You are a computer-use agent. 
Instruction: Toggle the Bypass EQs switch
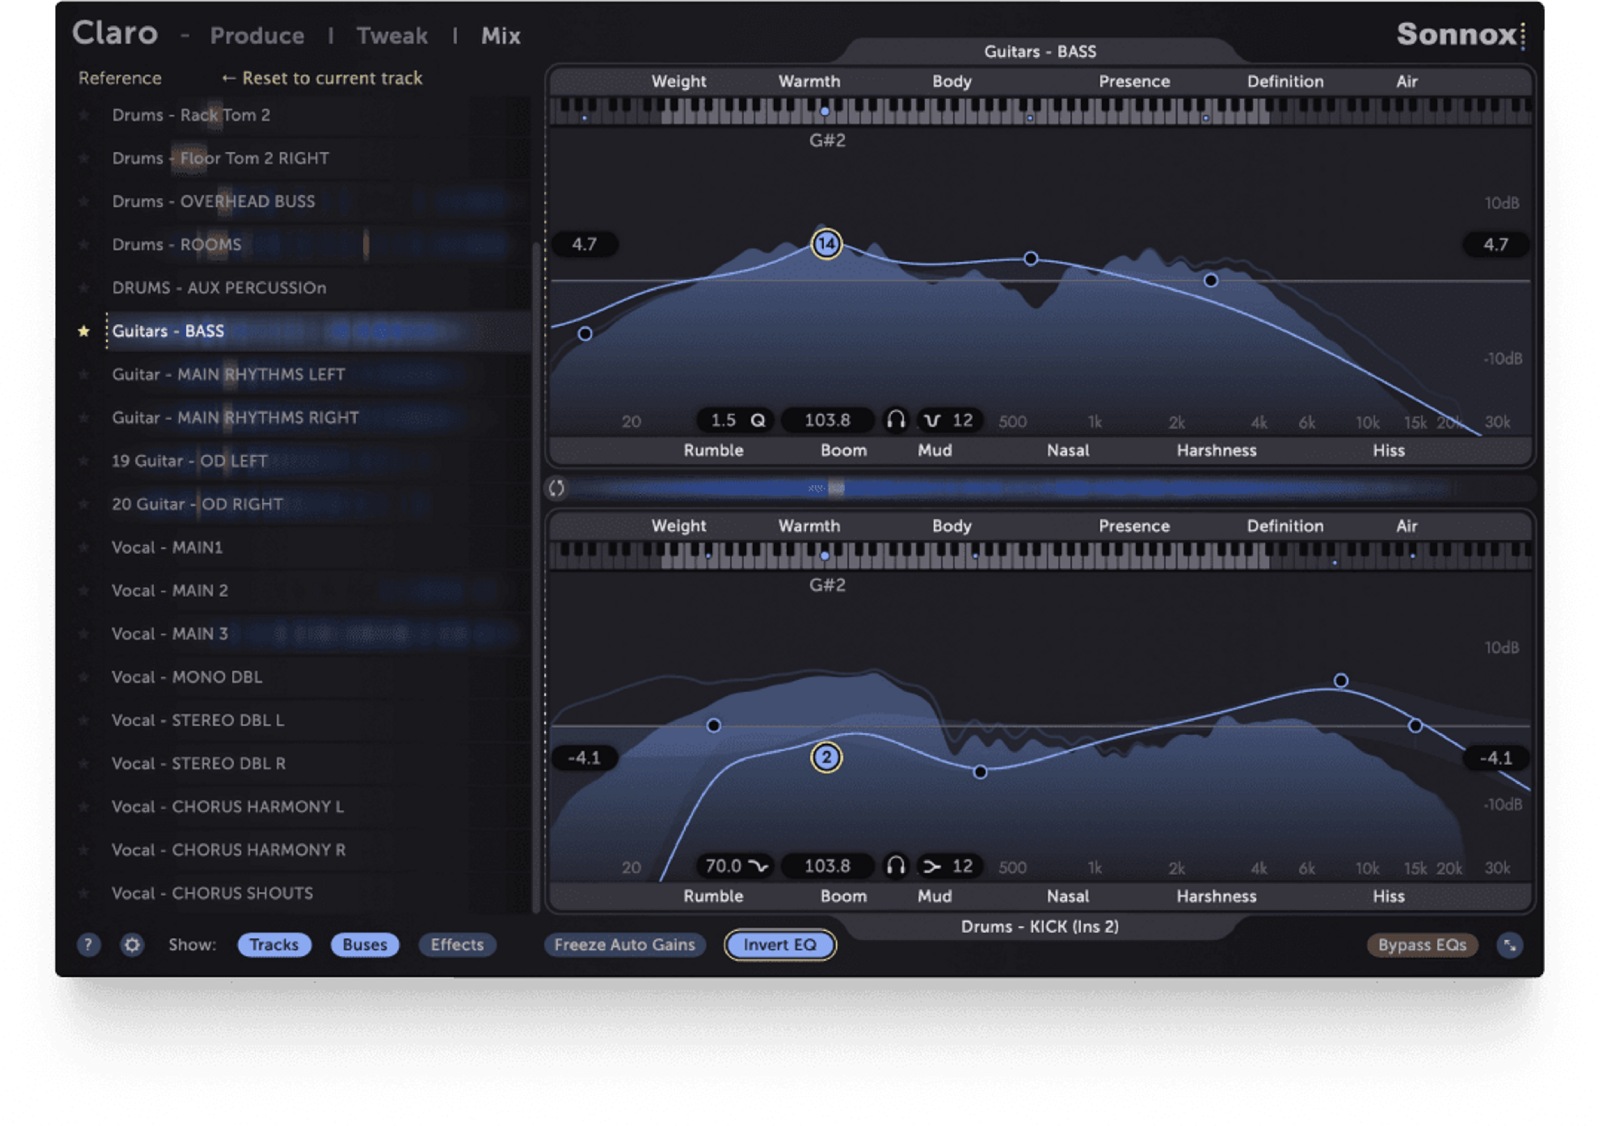[x=1422, y=944]
